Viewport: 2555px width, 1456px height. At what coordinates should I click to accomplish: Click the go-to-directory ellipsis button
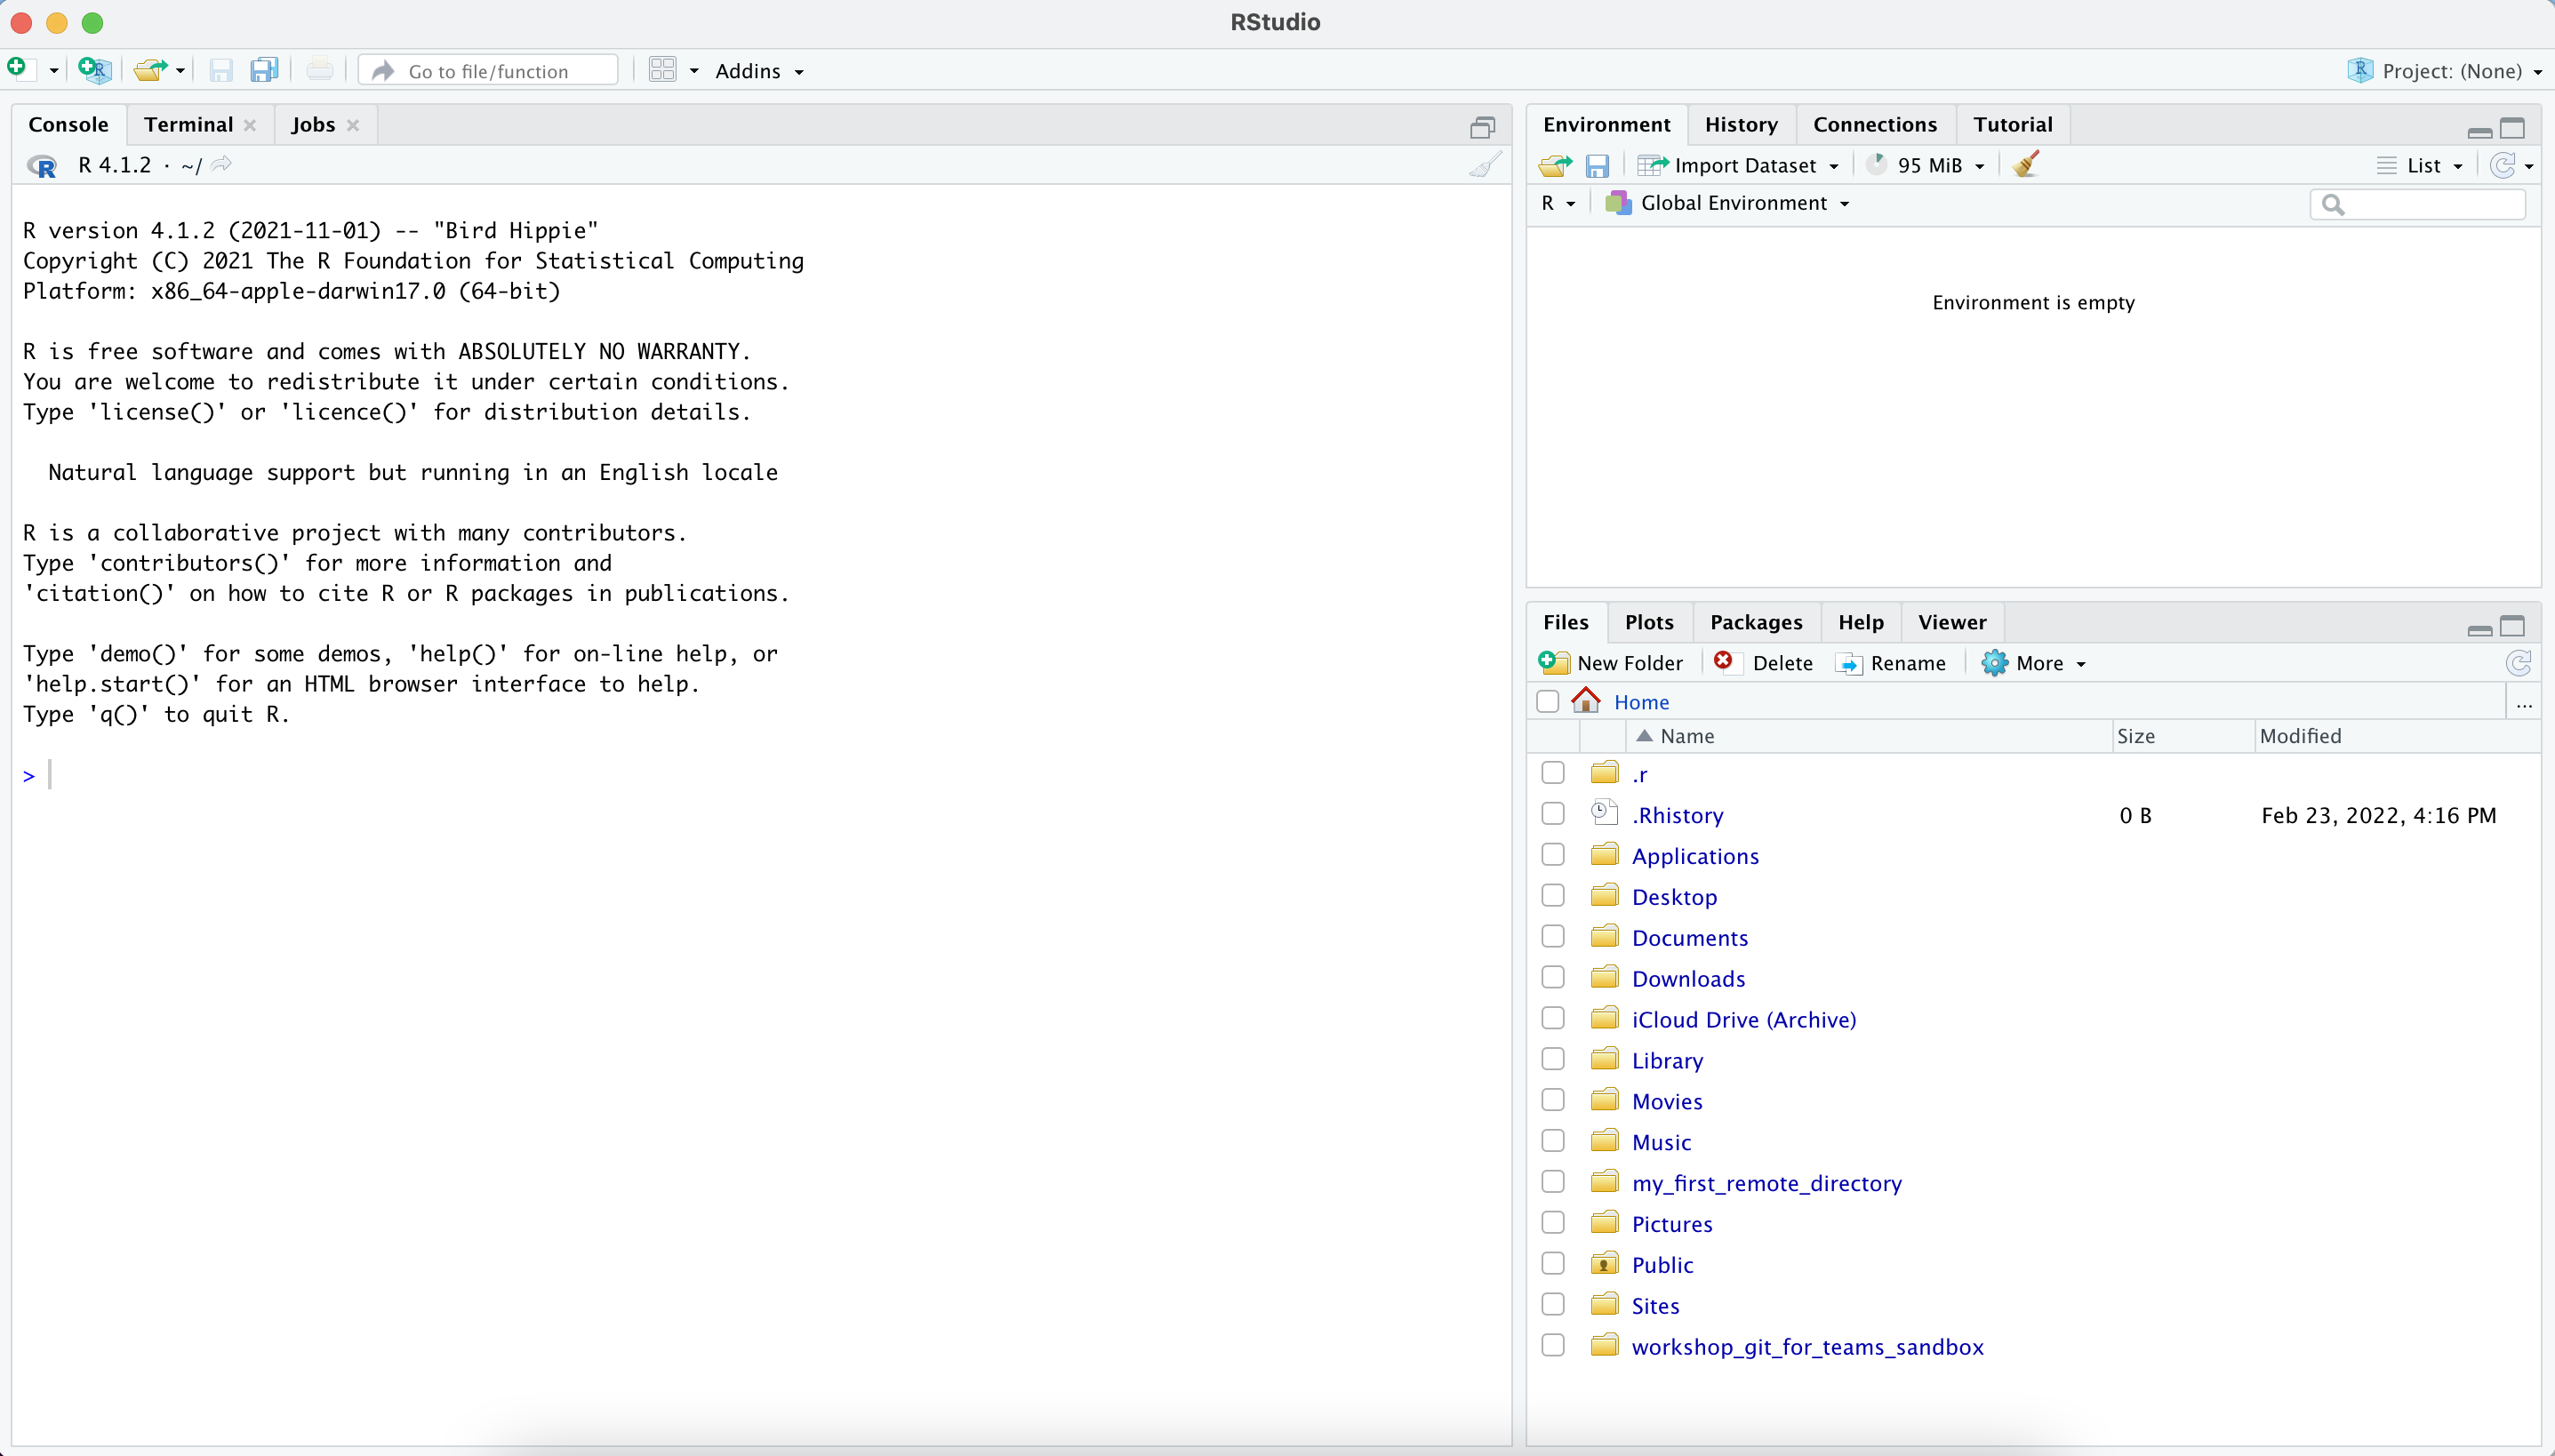click(x=2524, y=704)
